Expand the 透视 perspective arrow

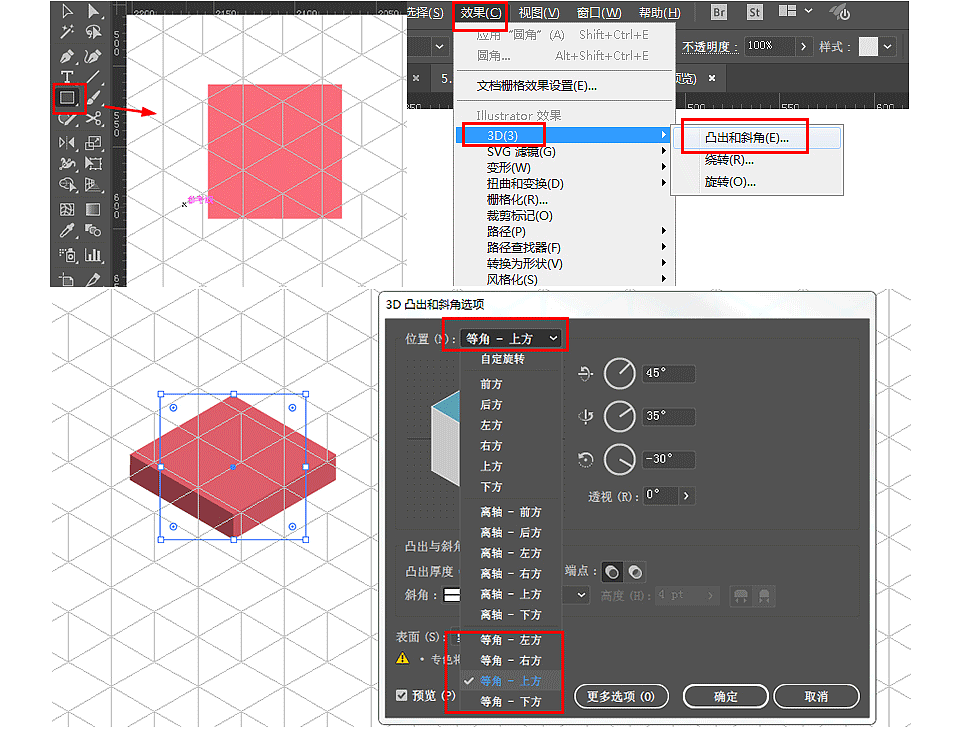pos(686,495)
